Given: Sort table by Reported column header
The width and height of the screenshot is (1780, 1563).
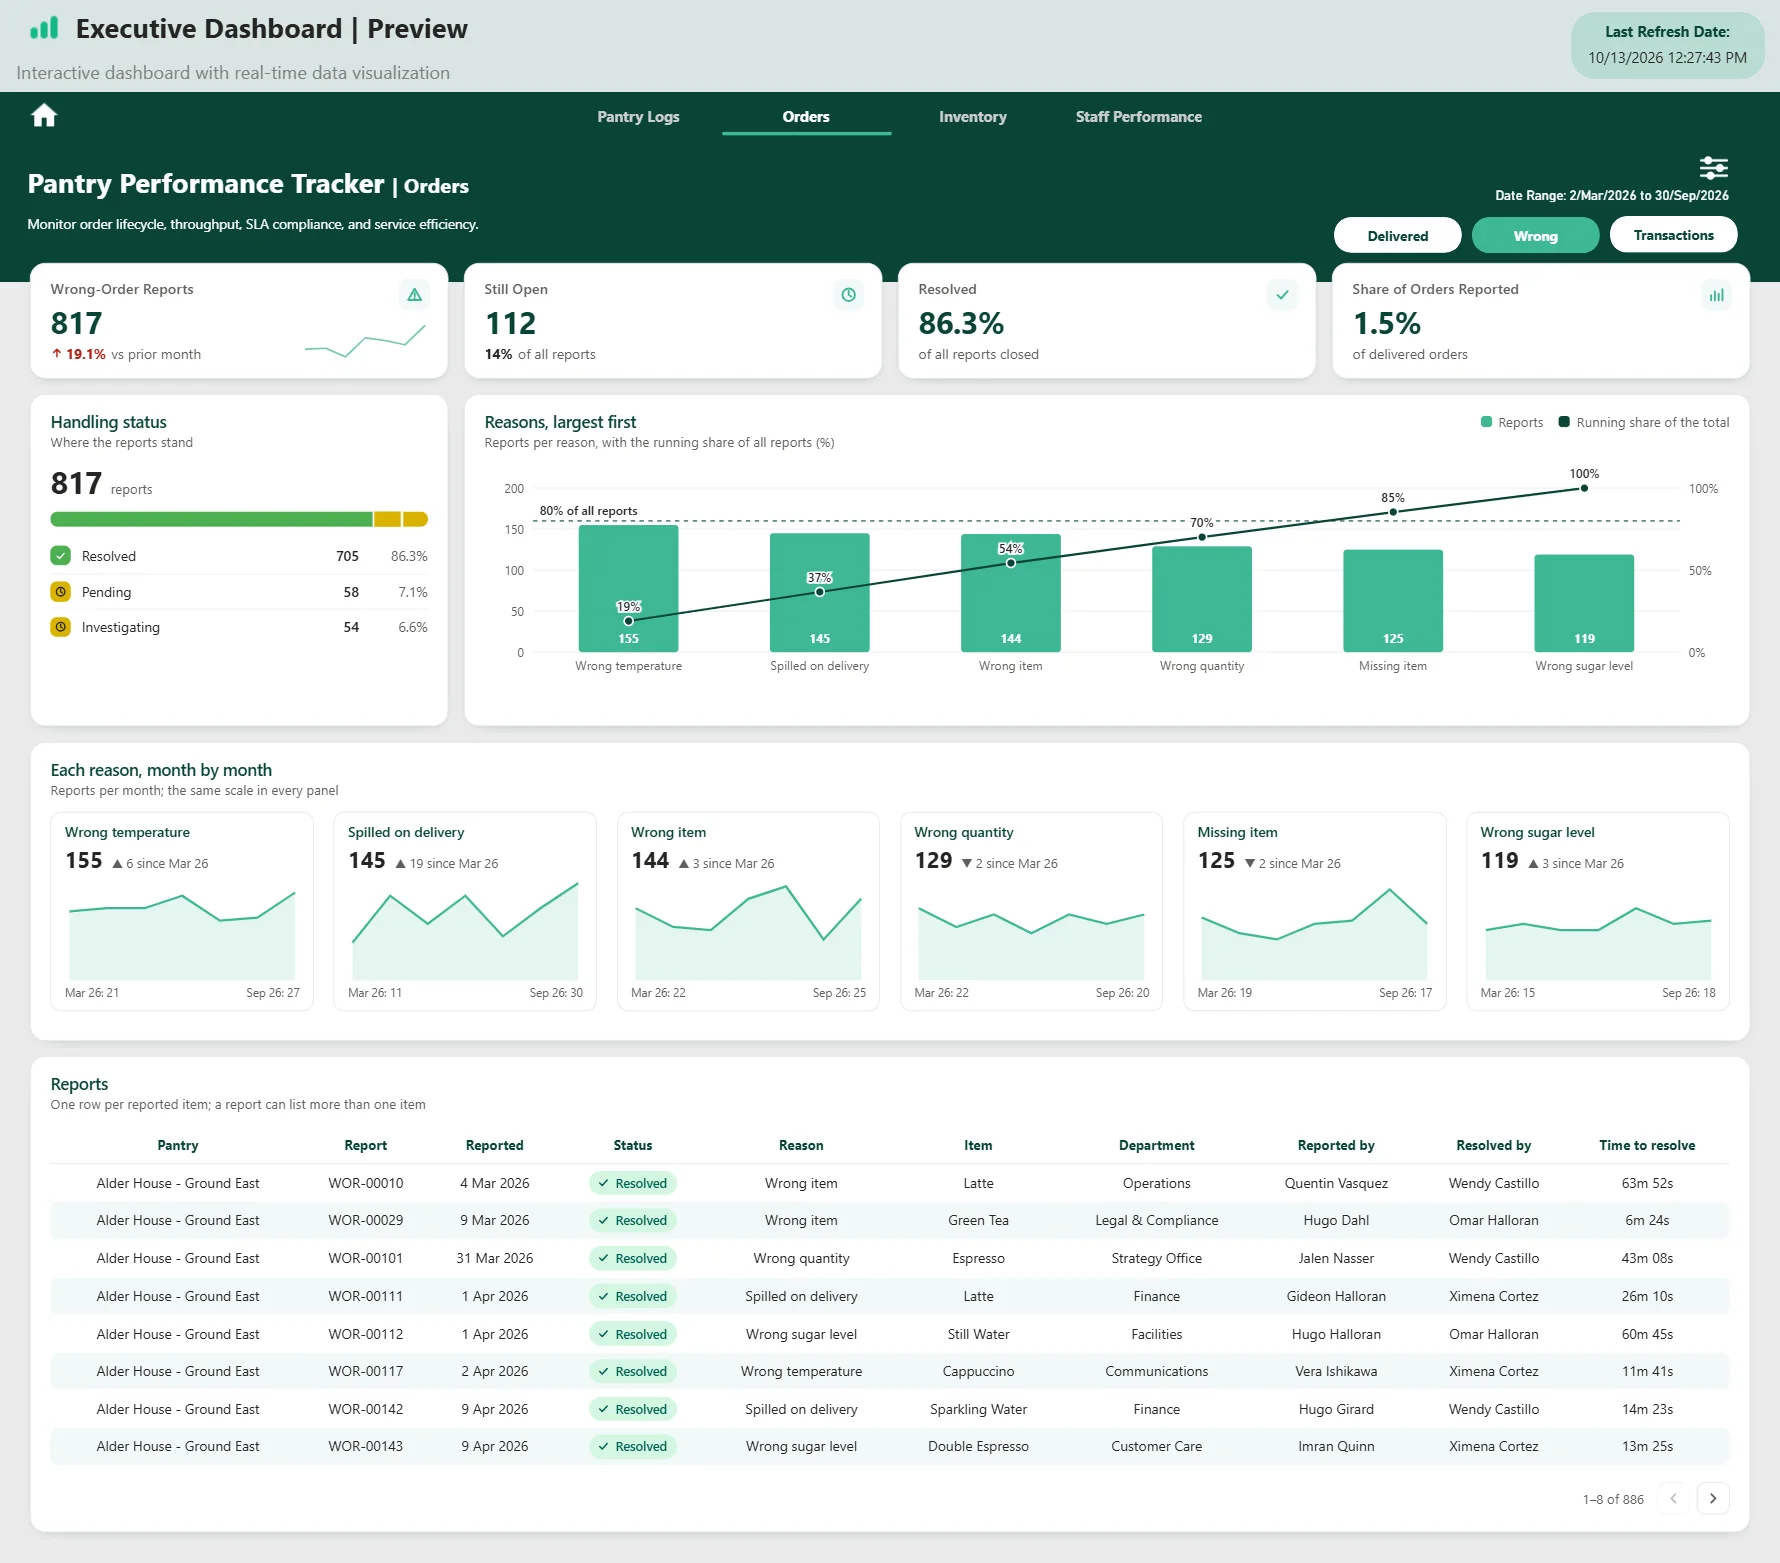Looking at the screenshot, I should coord(495,1146).
